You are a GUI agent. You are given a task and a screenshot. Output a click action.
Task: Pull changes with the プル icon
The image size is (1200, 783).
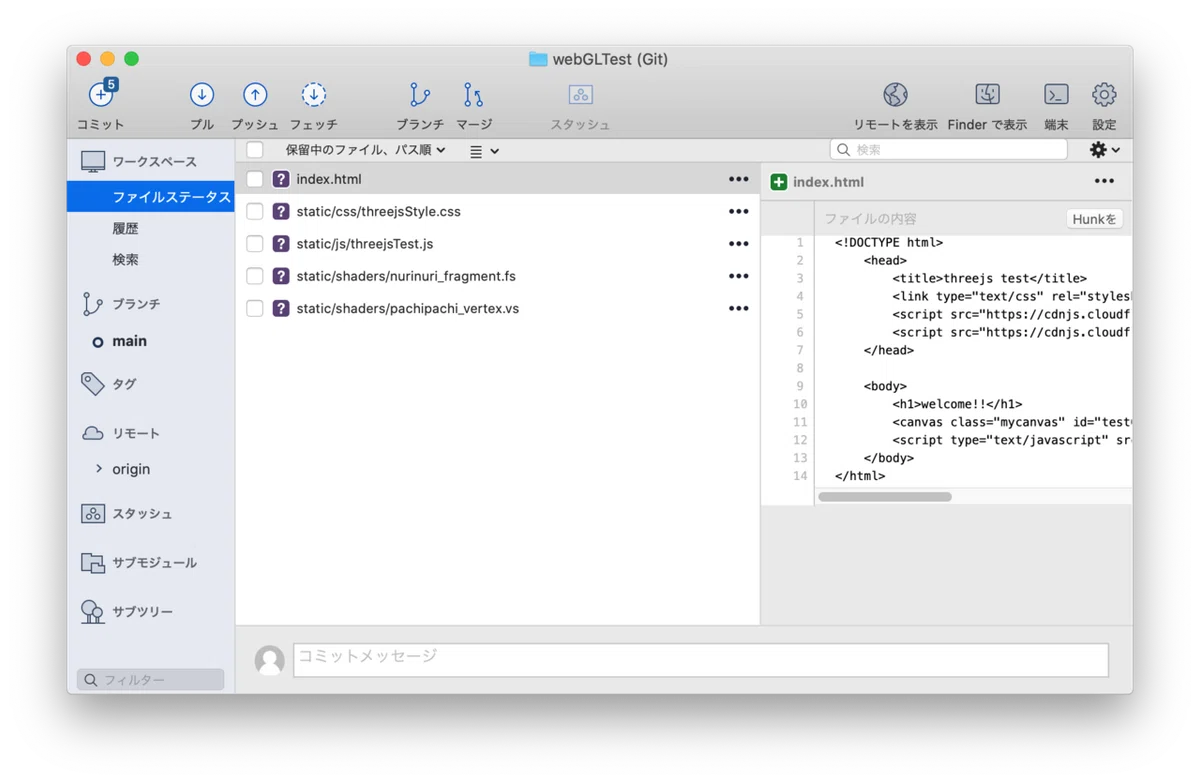click(x=202, y=95)
